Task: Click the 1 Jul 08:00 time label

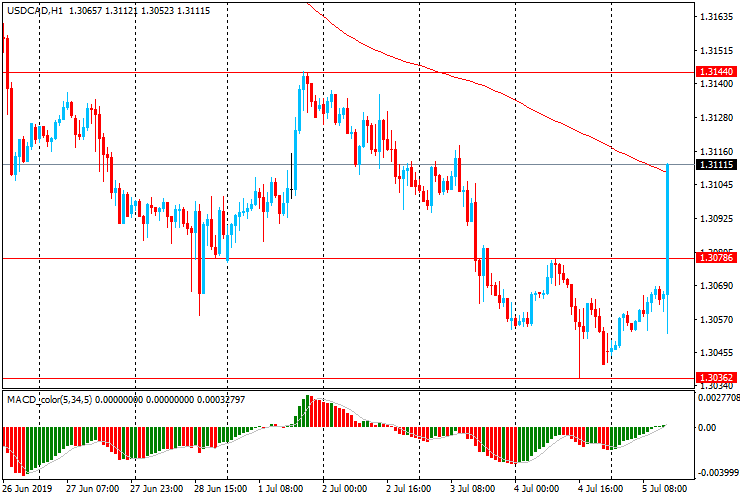Action: [x=283, y=490]
